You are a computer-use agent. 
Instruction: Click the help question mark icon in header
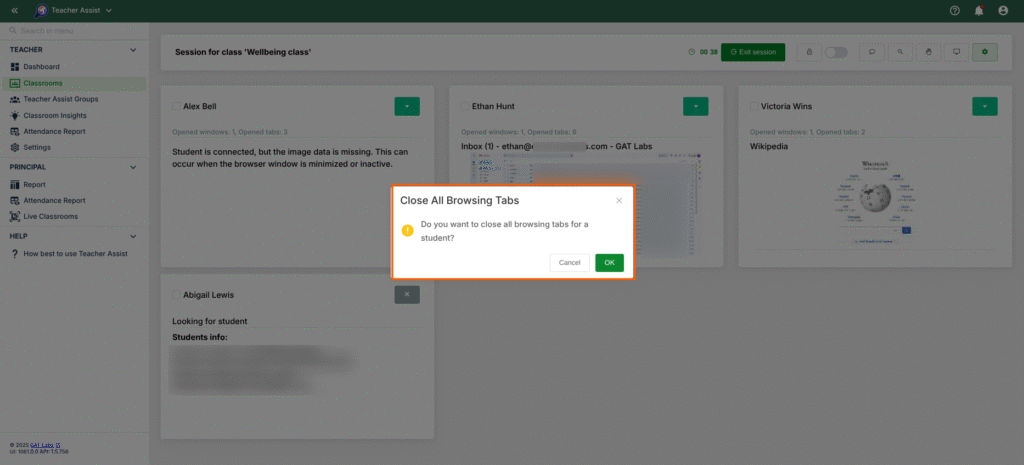click(954, 10)
